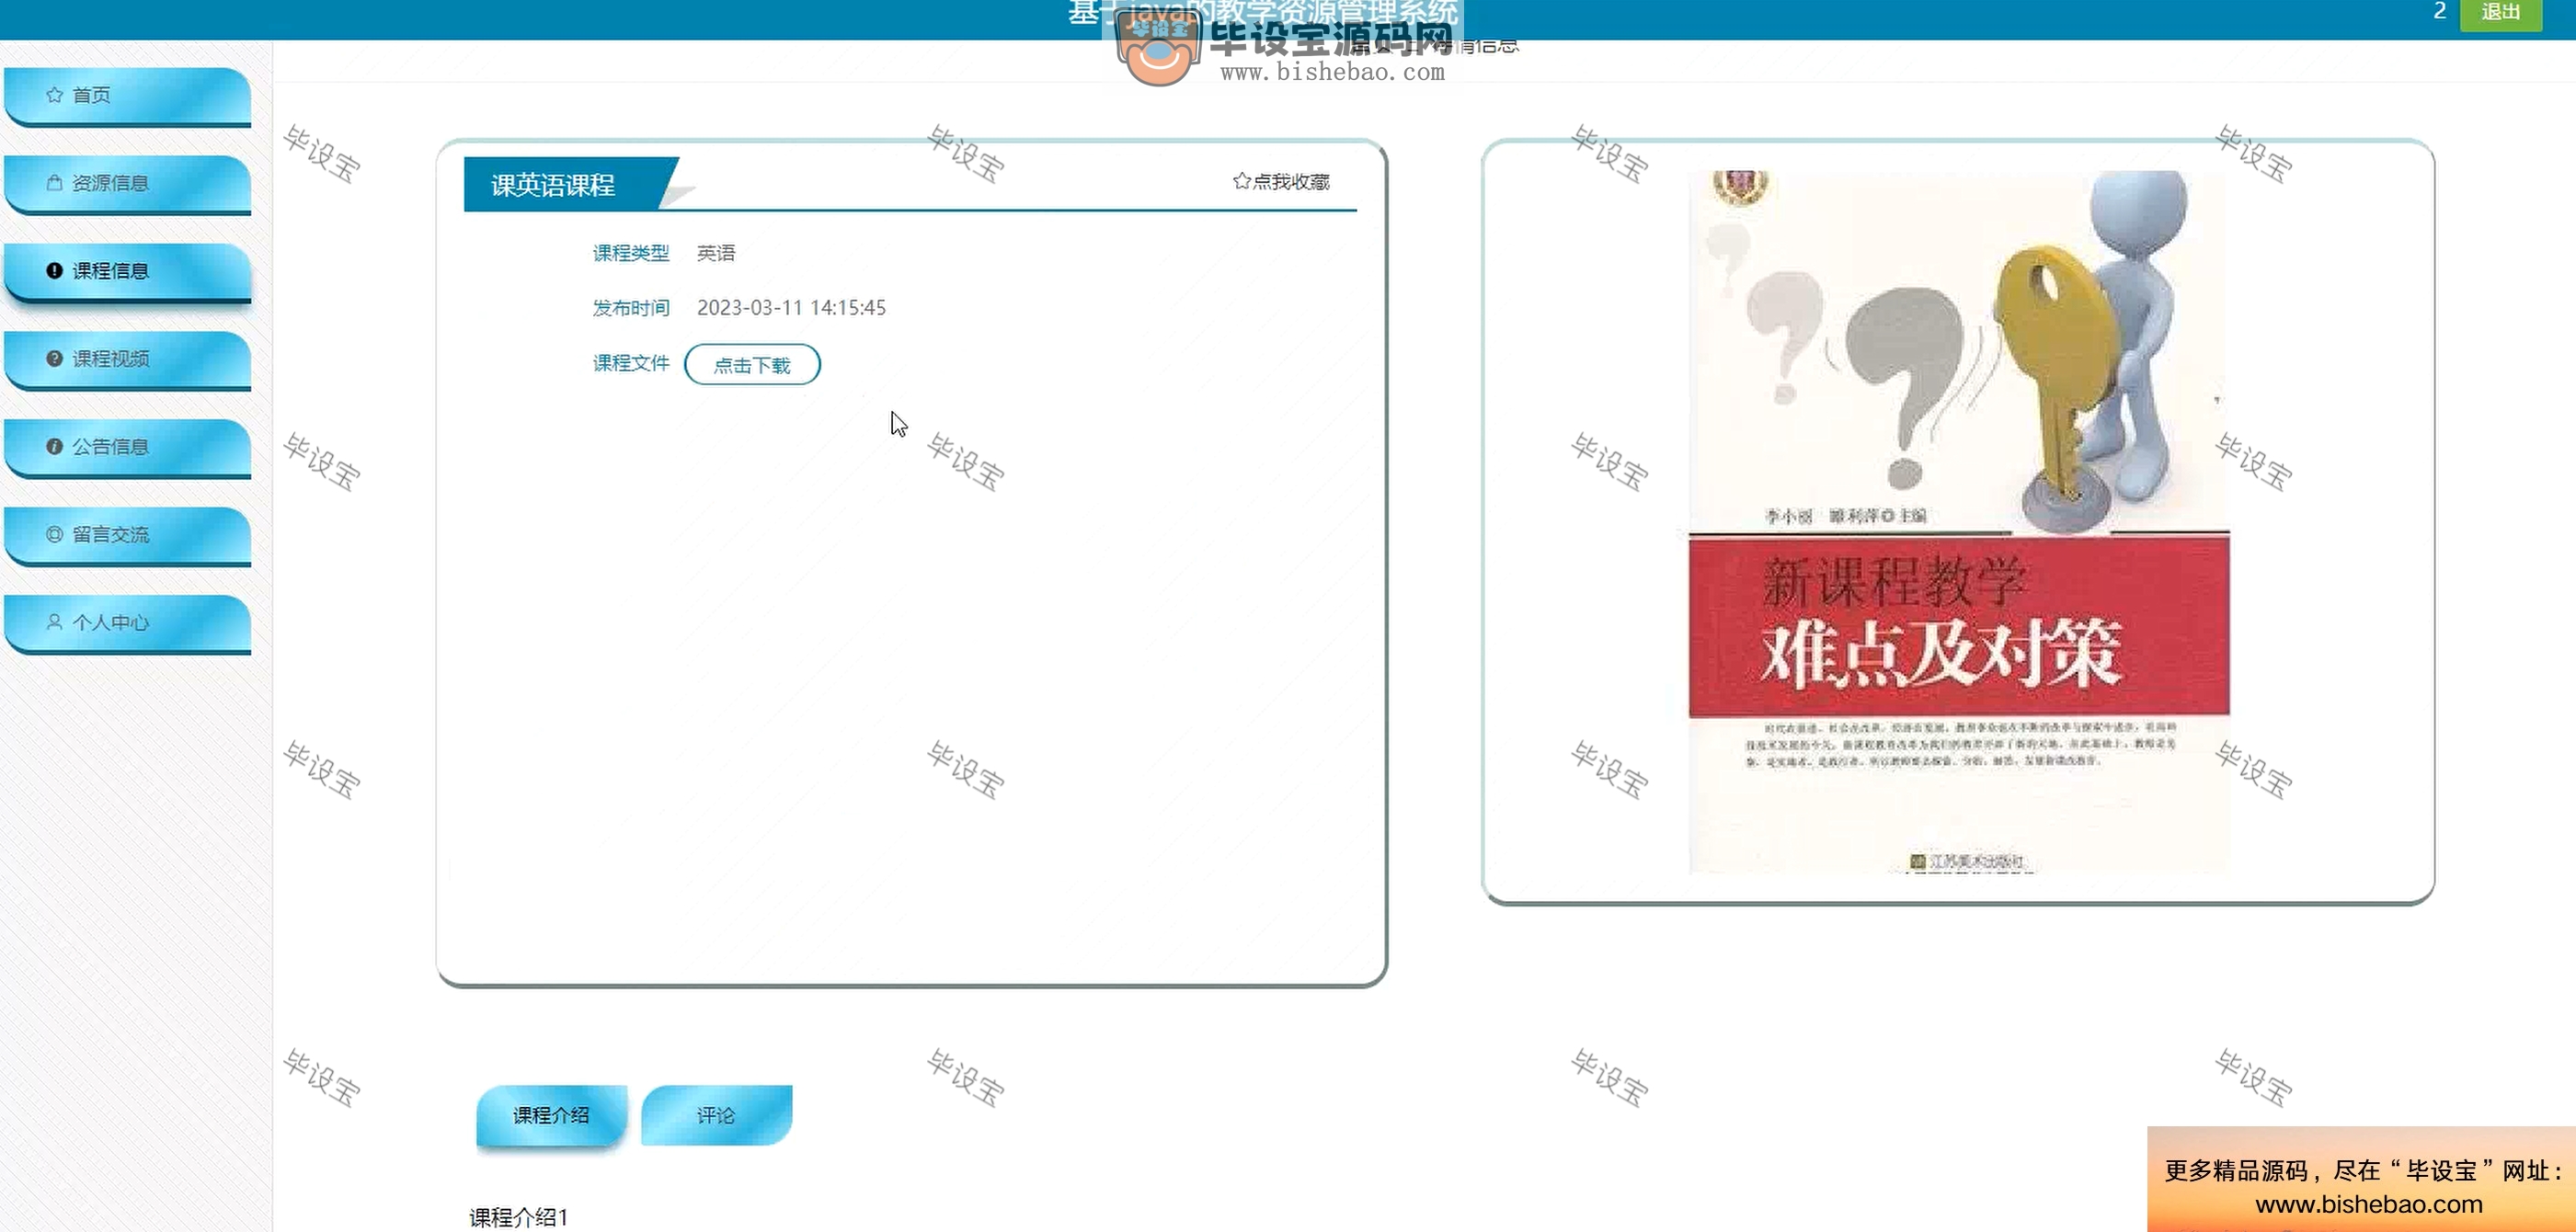Viewport: 2576px width, 1232px height.
Task: Open 留言交流 from the sidebar
Action: pyautogui.click(x=128, y=536)
